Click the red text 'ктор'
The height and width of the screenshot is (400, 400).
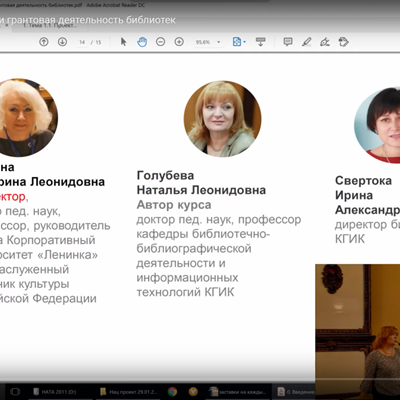click(13, 197)
